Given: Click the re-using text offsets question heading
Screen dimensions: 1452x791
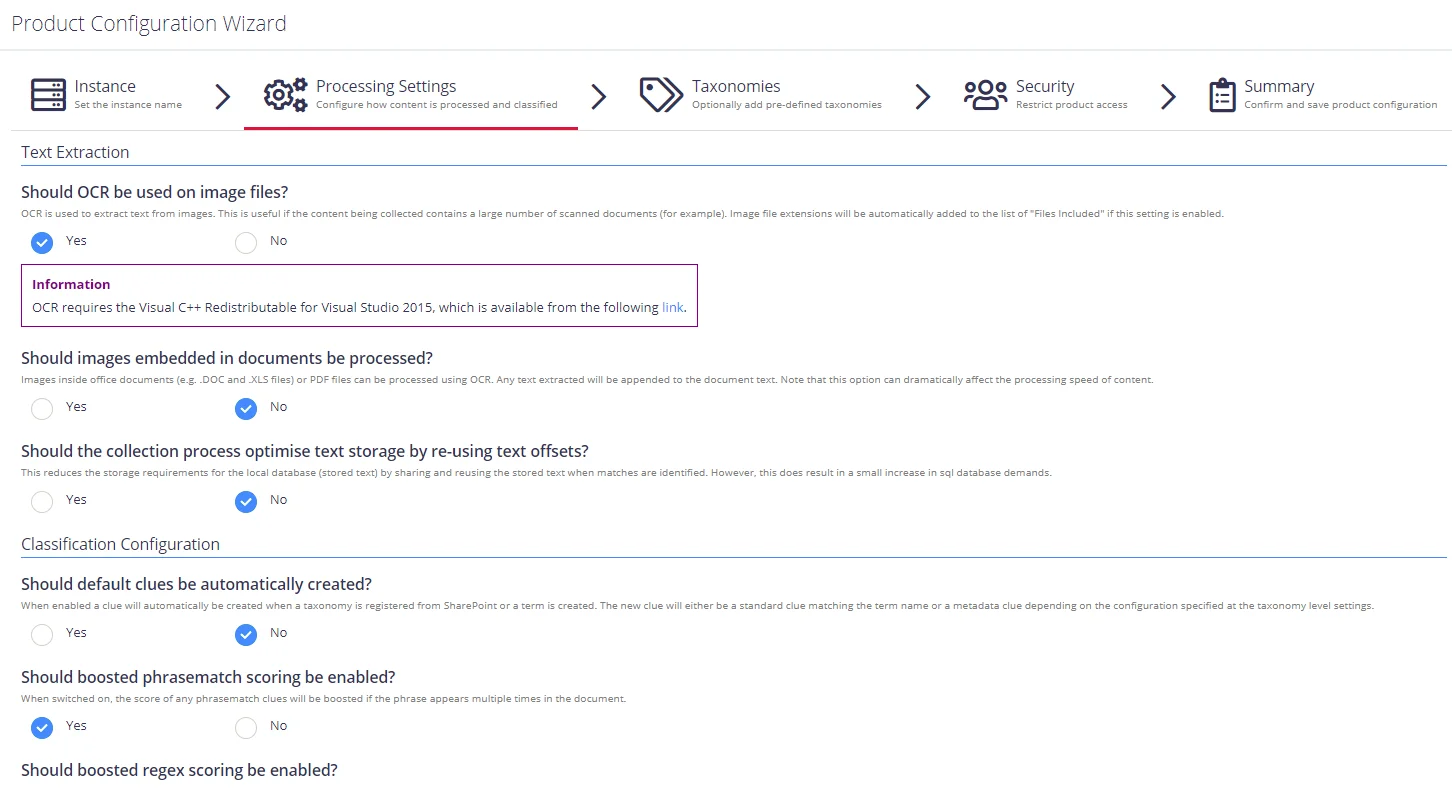Looking at the screenshot, I should tap(305, 451).
